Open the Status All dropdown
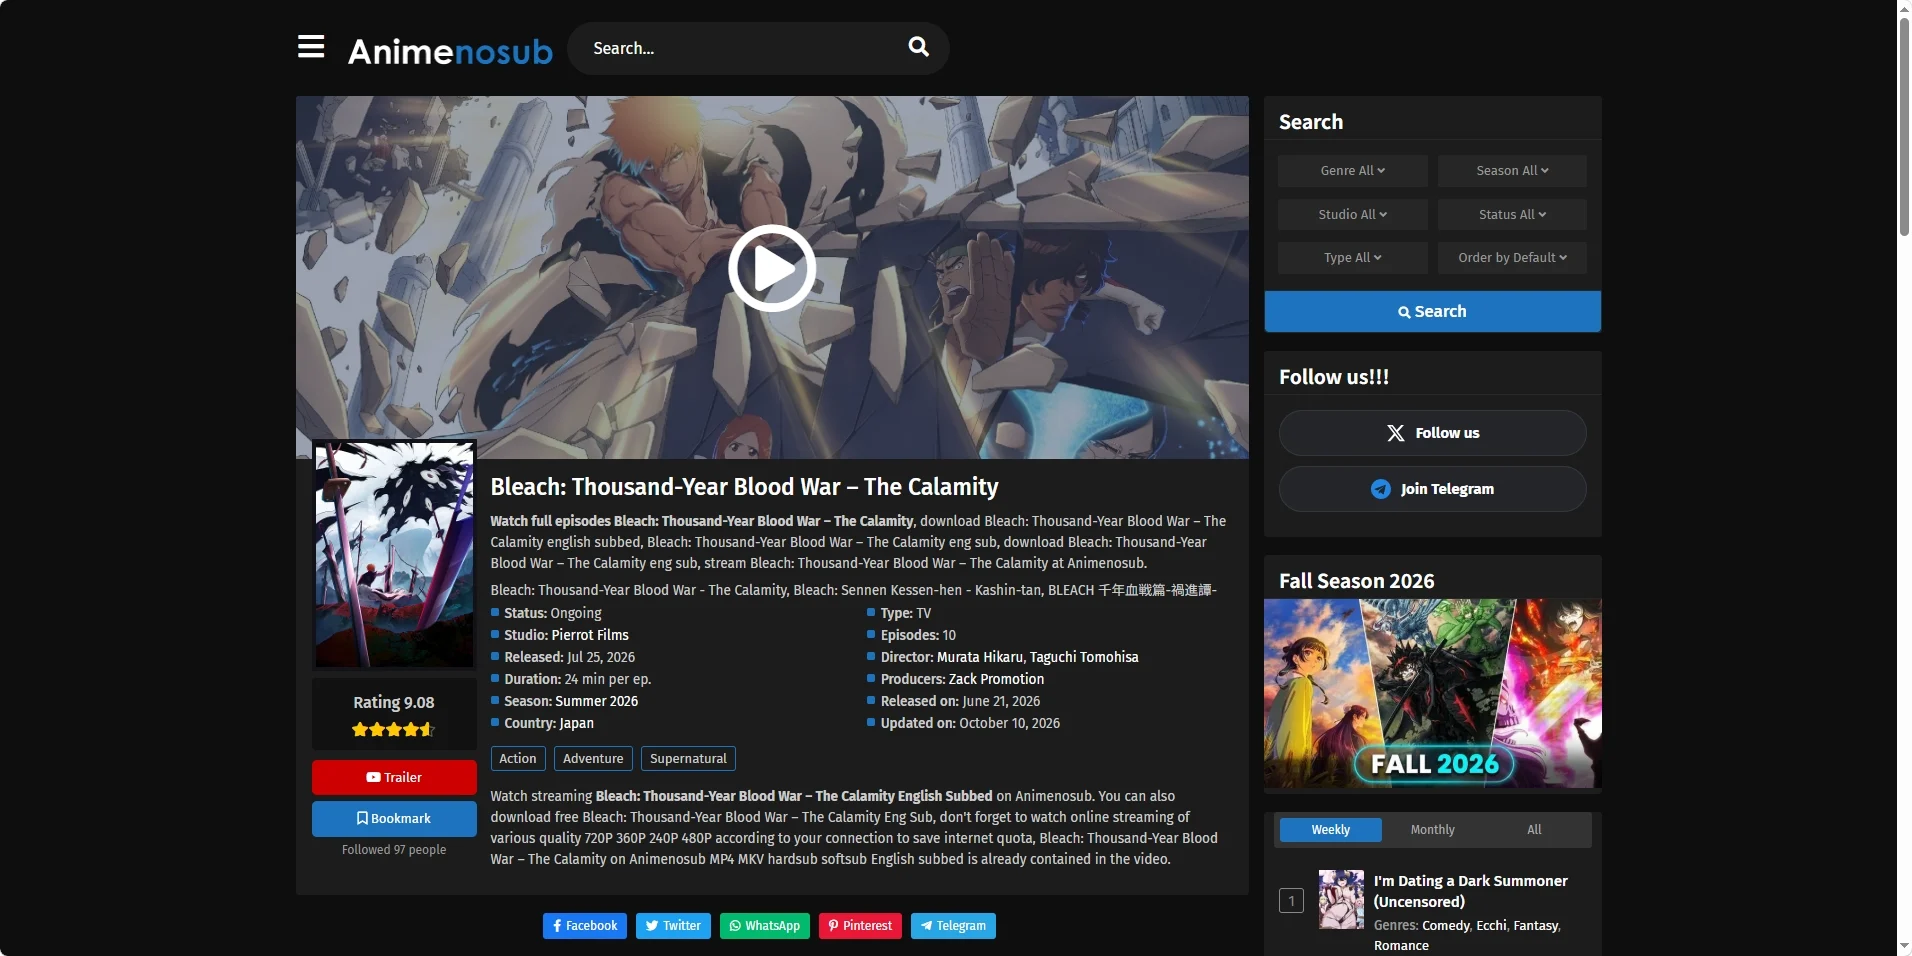Screen dimensions: 1912x956 point(1512,214)
